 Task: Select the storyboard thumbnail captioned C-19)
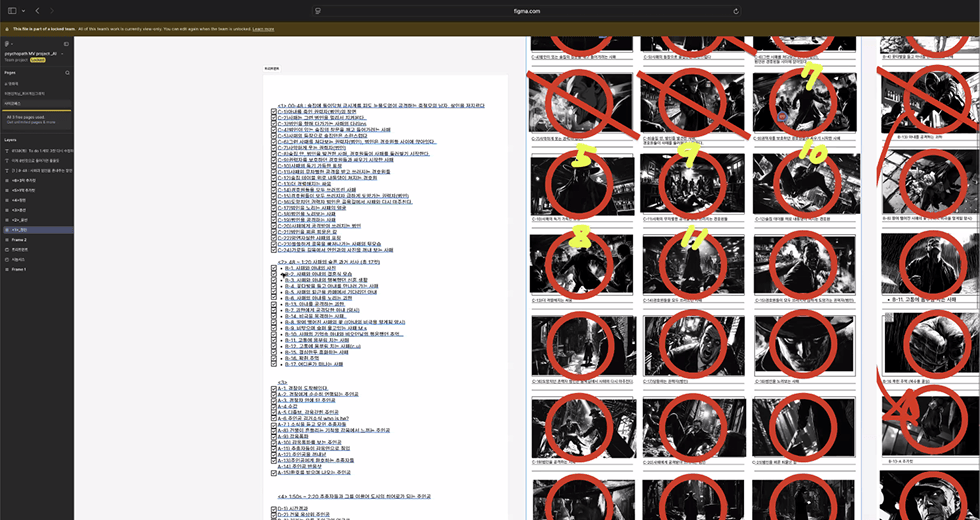[x=583, y=427]
